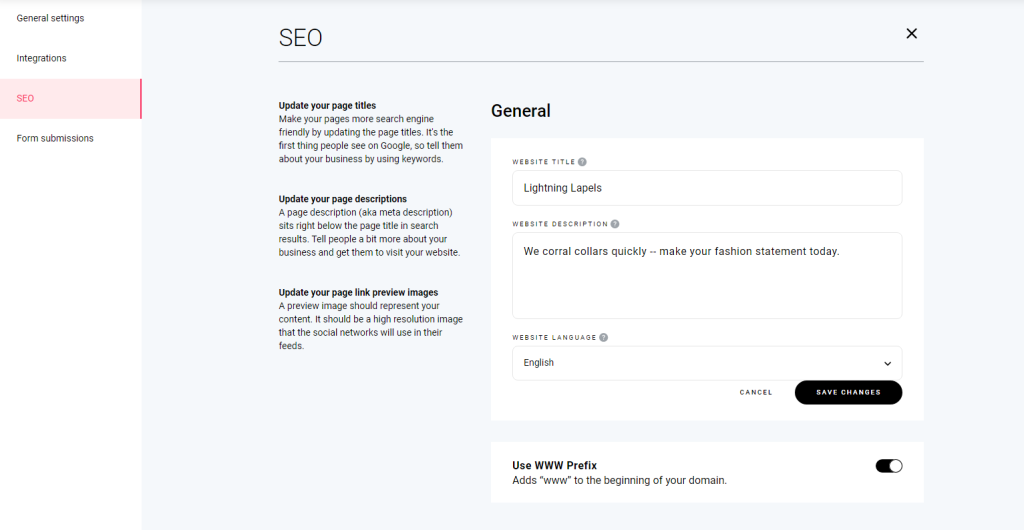The height and width of the screenshot is (530, 1024).
Task: Click the "Update your page link preview images" heading
Action: pos(358,292)
